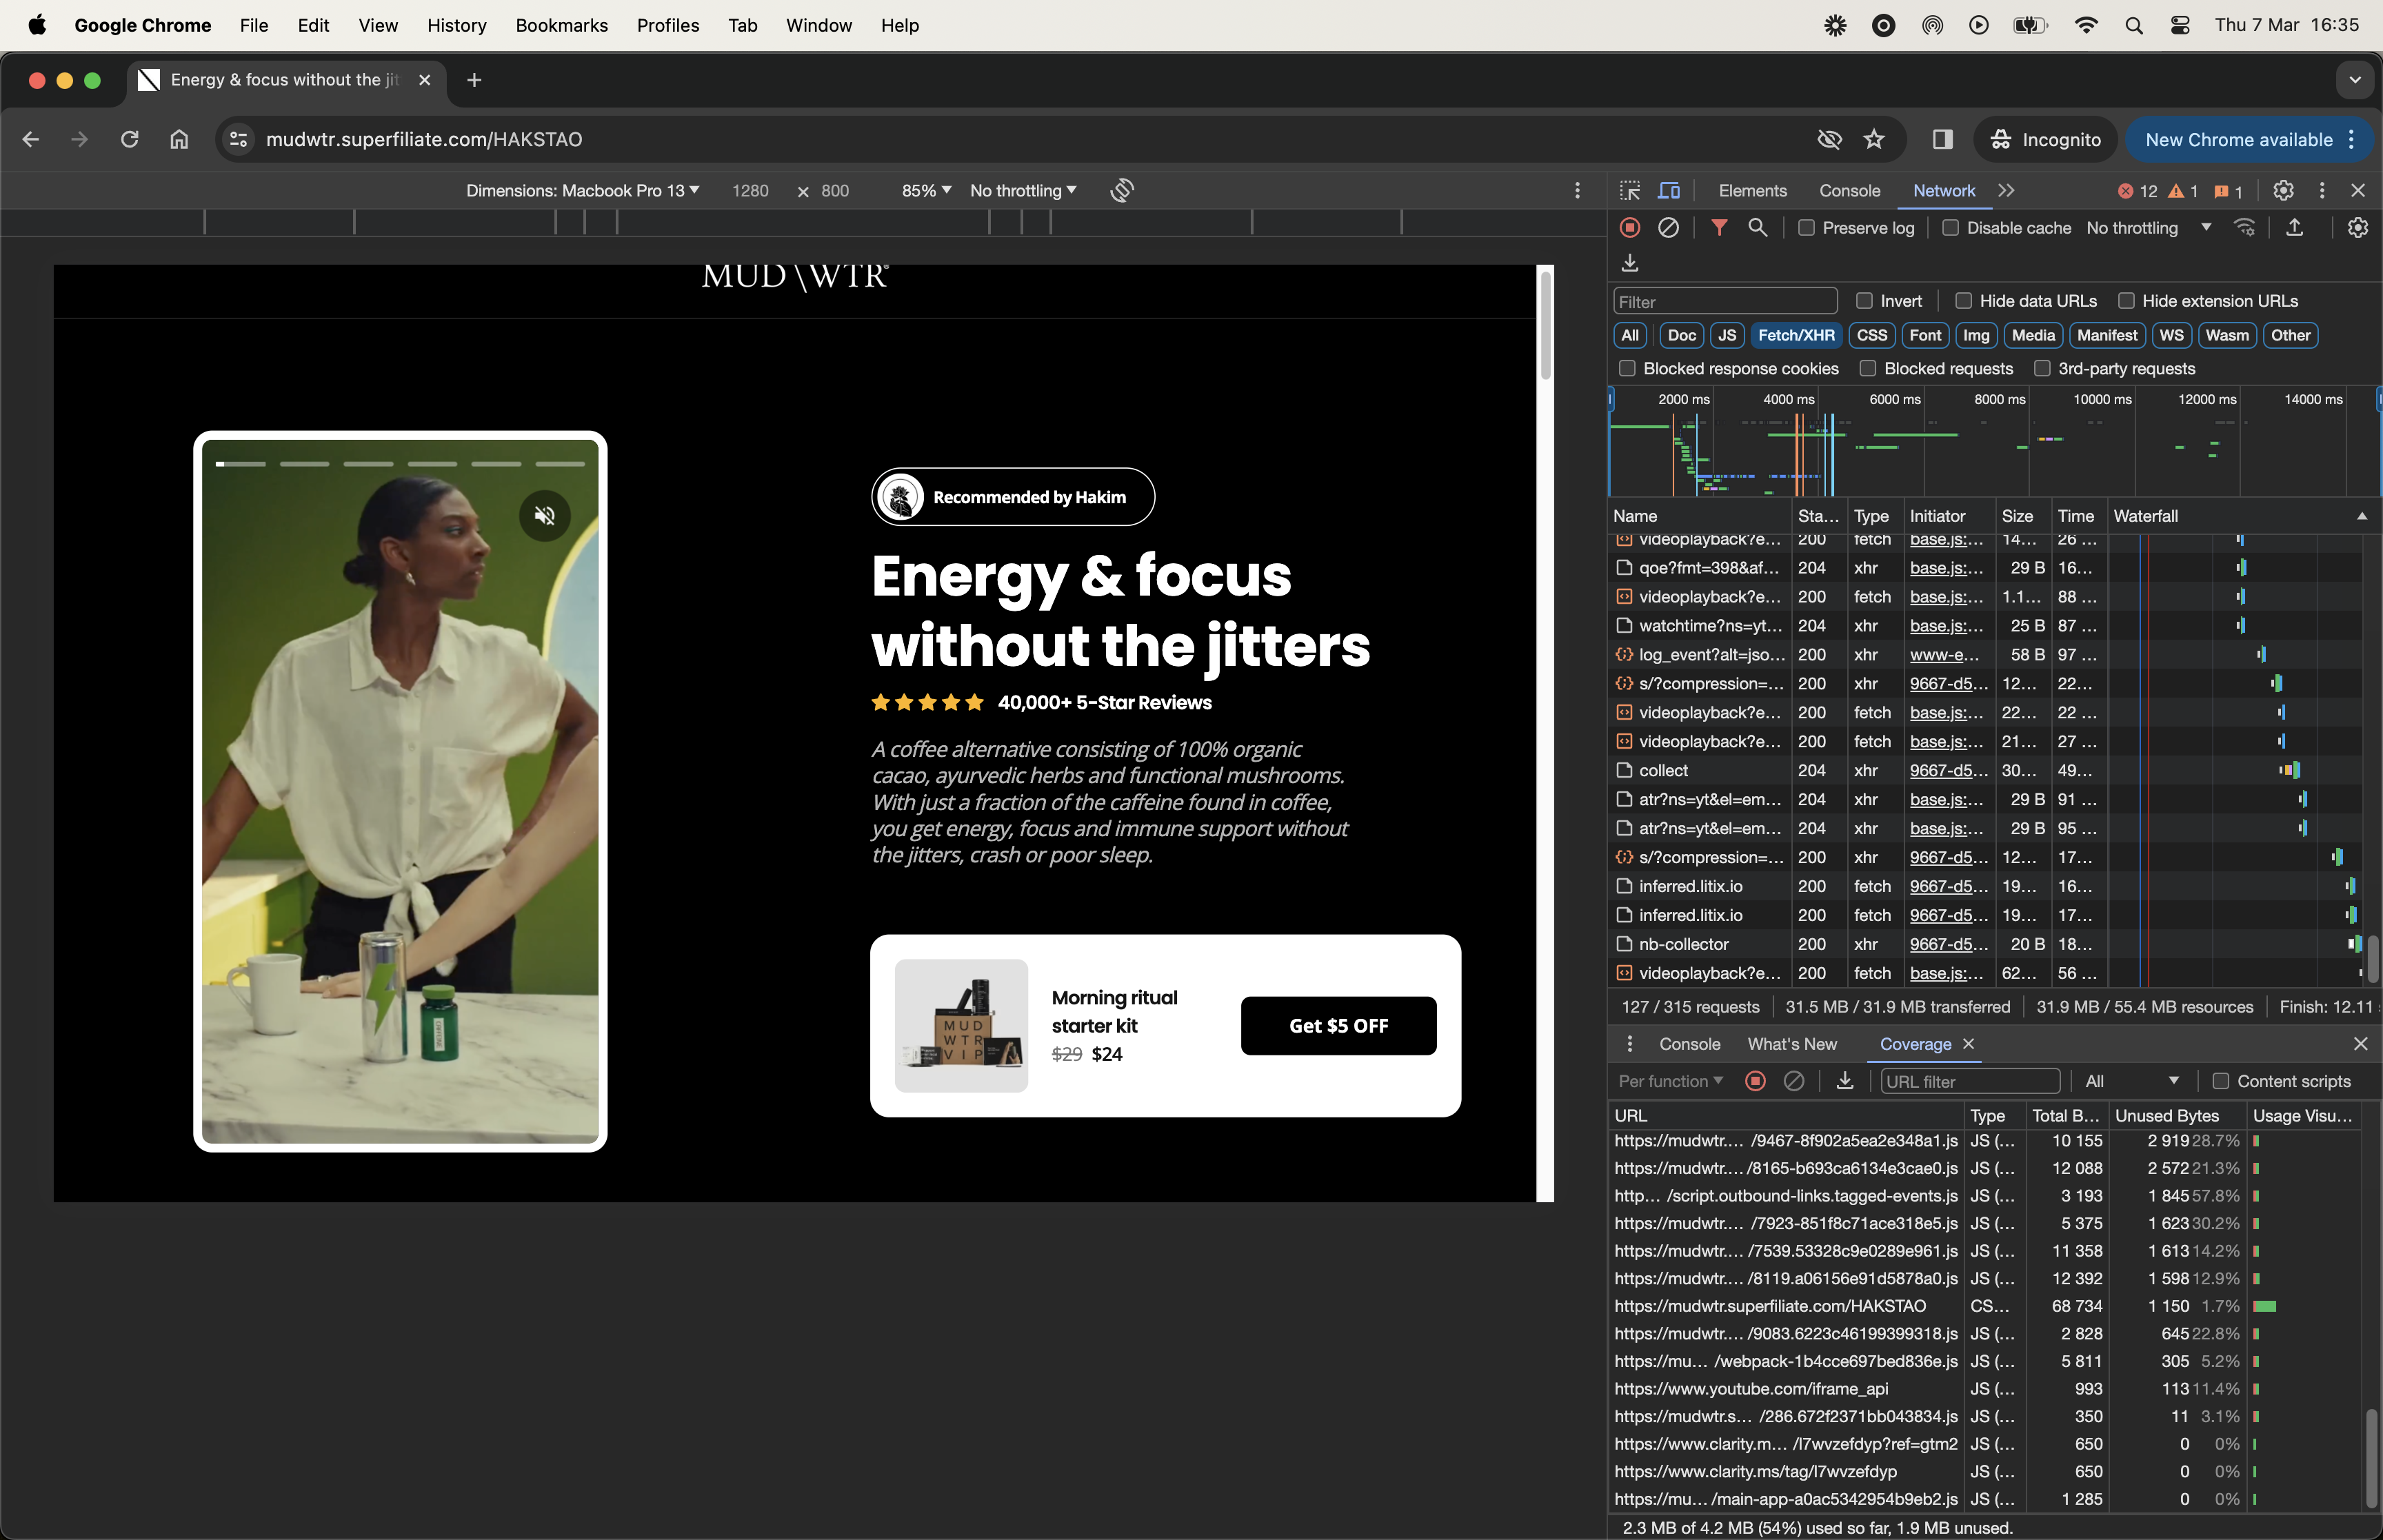Export coverage data download icon
This screenshot has width=2383, height=1540.
point(1845,1081)
